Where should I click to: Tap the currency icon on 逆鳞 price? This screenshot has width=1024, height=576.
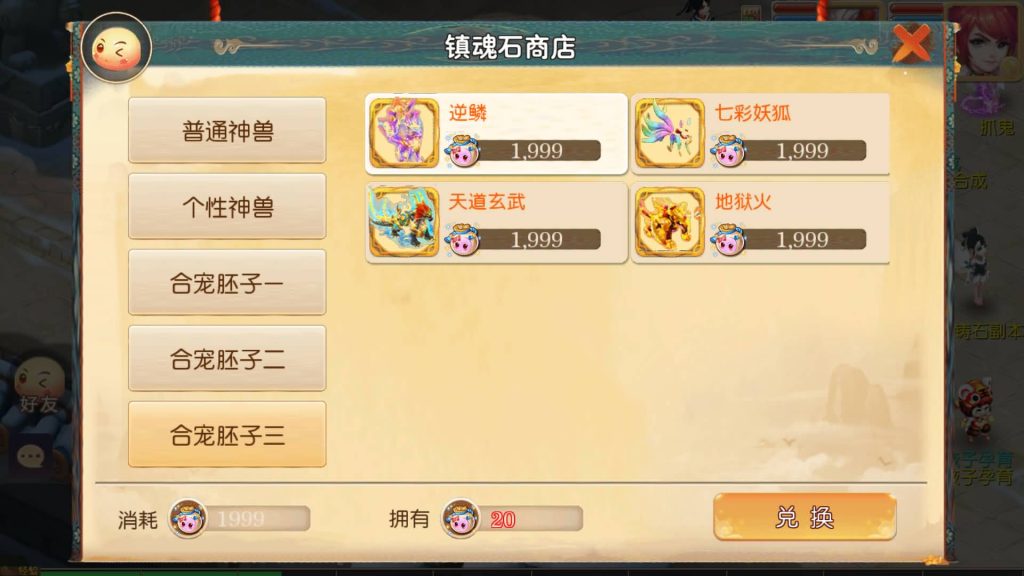462,150
